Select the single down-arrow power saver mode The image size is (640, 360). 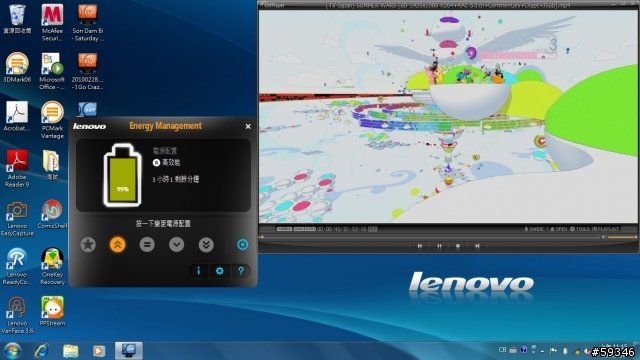176,244
